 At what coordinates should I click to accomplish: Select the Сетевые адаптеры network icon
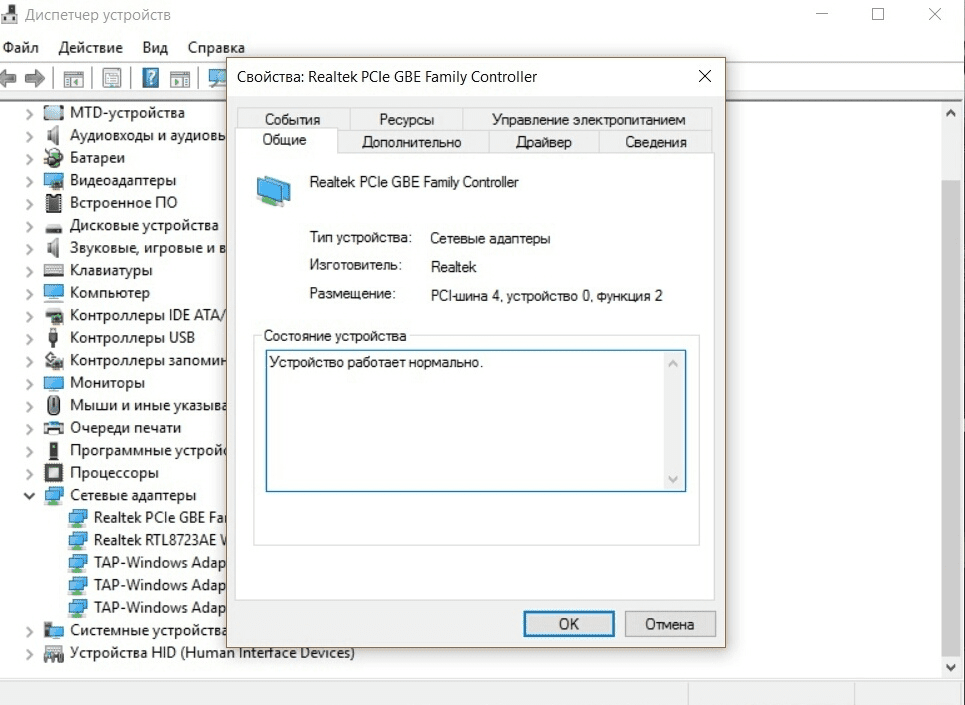(54, 495)
